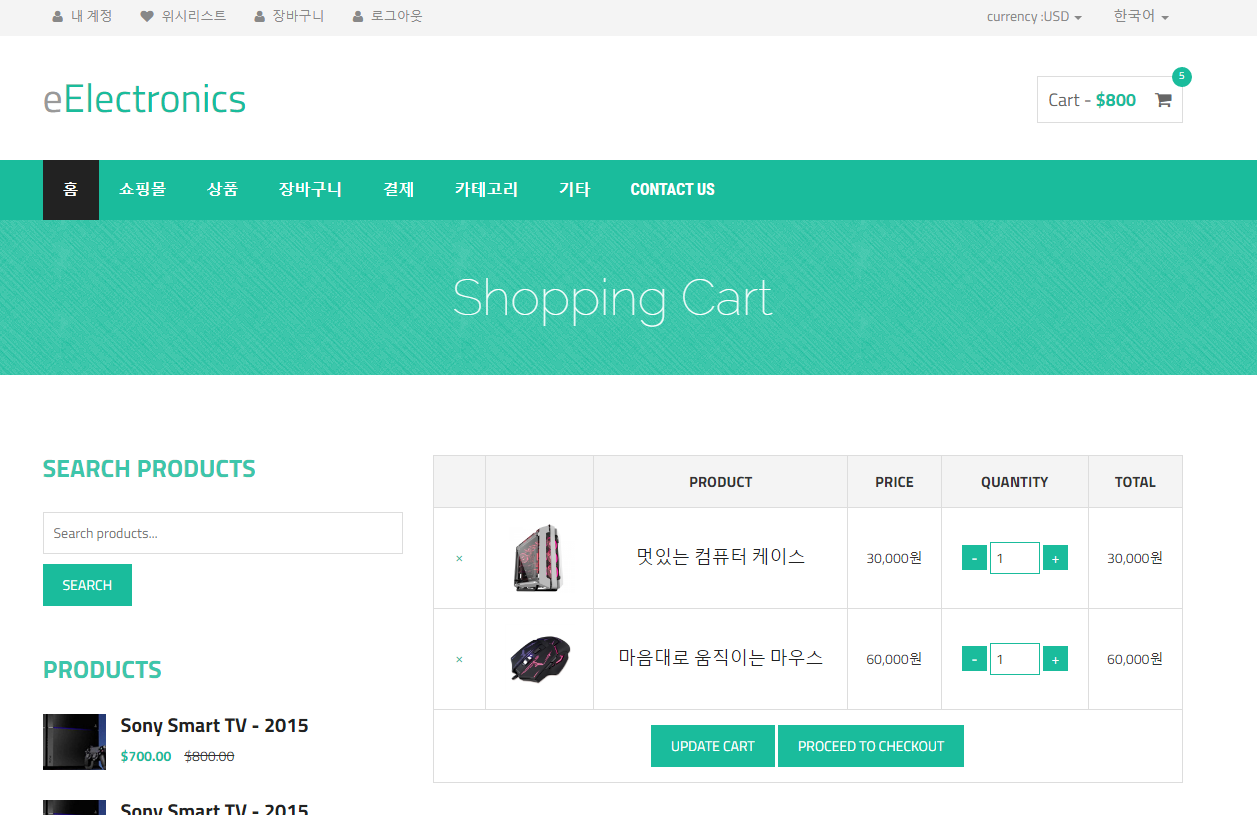Screen dimensions: 1257x815
Task: Click PROCEED TO CHECKOUT button
Action: click(x=871, y=746)
